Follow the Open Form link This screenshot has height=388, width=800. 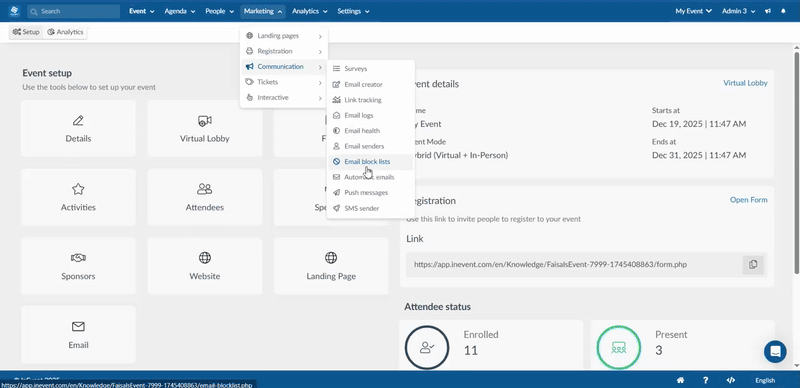[748, 200]
